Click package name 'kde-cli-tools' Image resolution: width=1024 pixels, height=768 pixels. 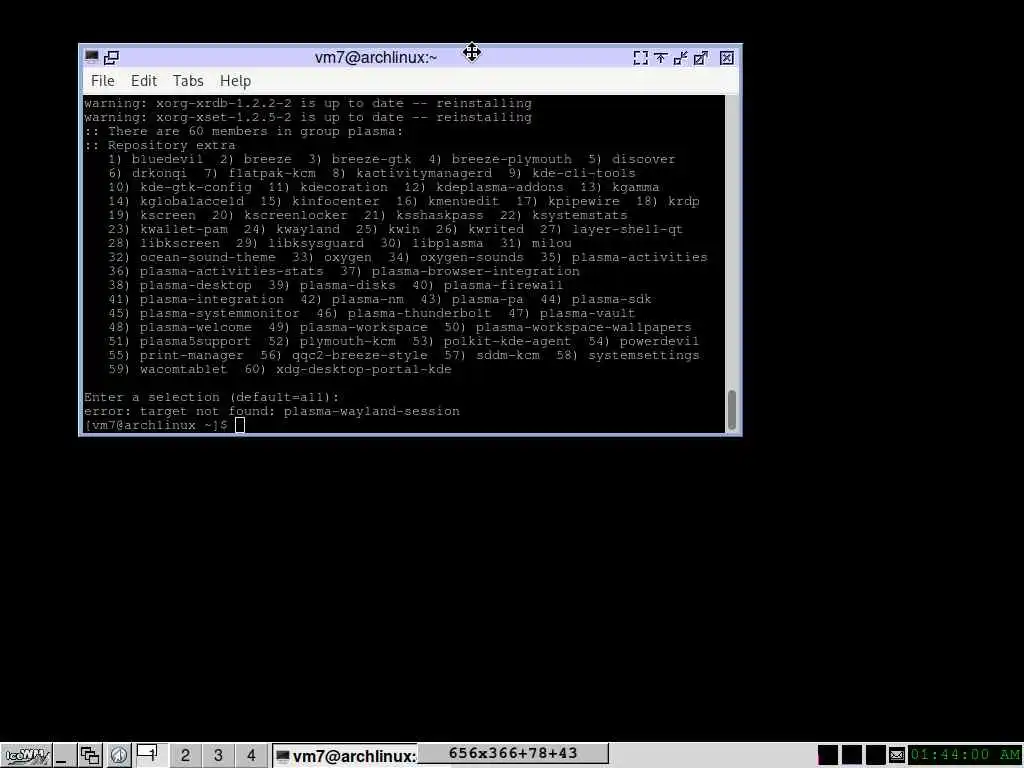coord(583,173)
